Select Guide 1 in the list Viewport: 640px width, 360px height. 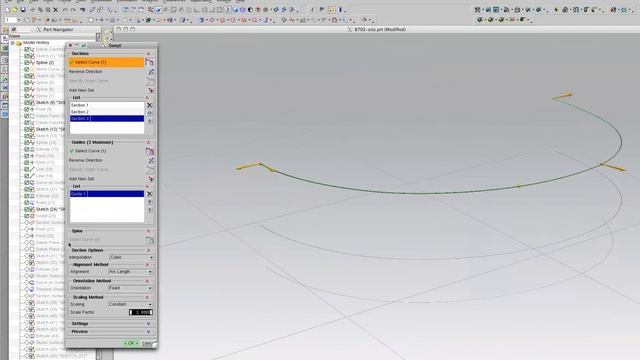coord(107,194)
